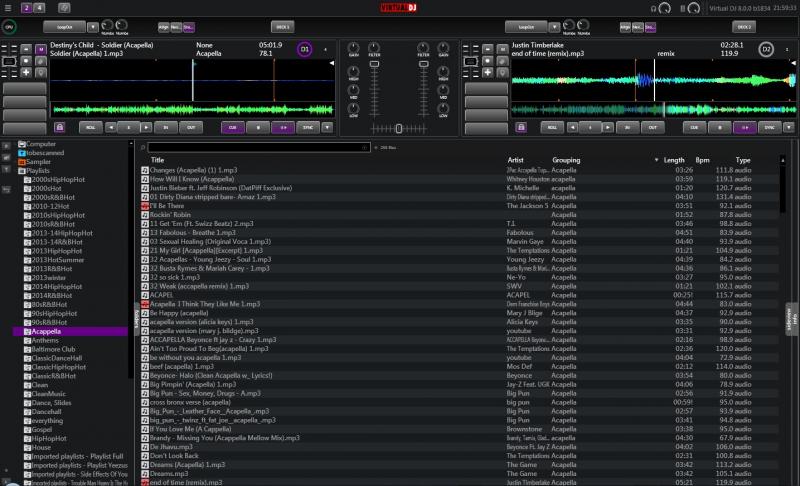Open deck 2 options menu beside D2

(x=787, y=49)
